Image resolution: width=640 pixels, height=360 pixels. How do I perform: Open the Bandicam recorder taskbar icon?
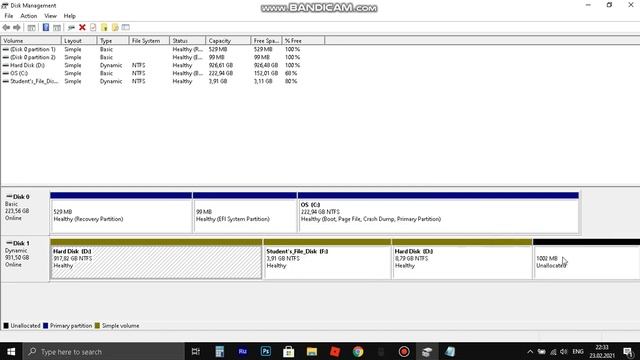click(404, 351)
